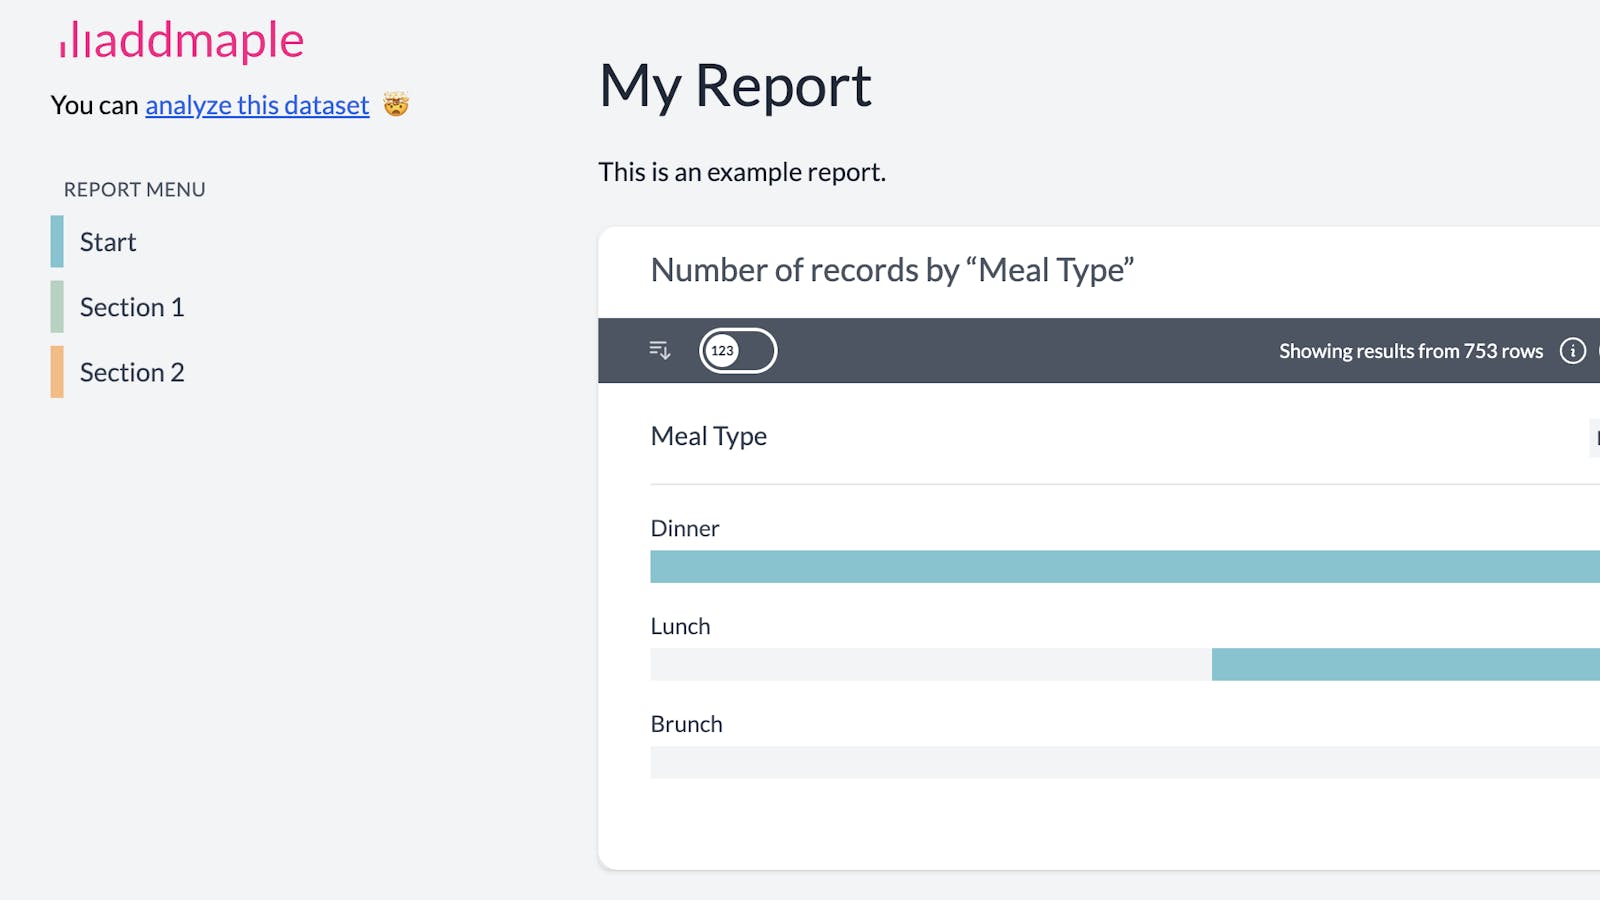1600x900 pixels.
Task: Open the info icon beside row count
Action: 1572,351
